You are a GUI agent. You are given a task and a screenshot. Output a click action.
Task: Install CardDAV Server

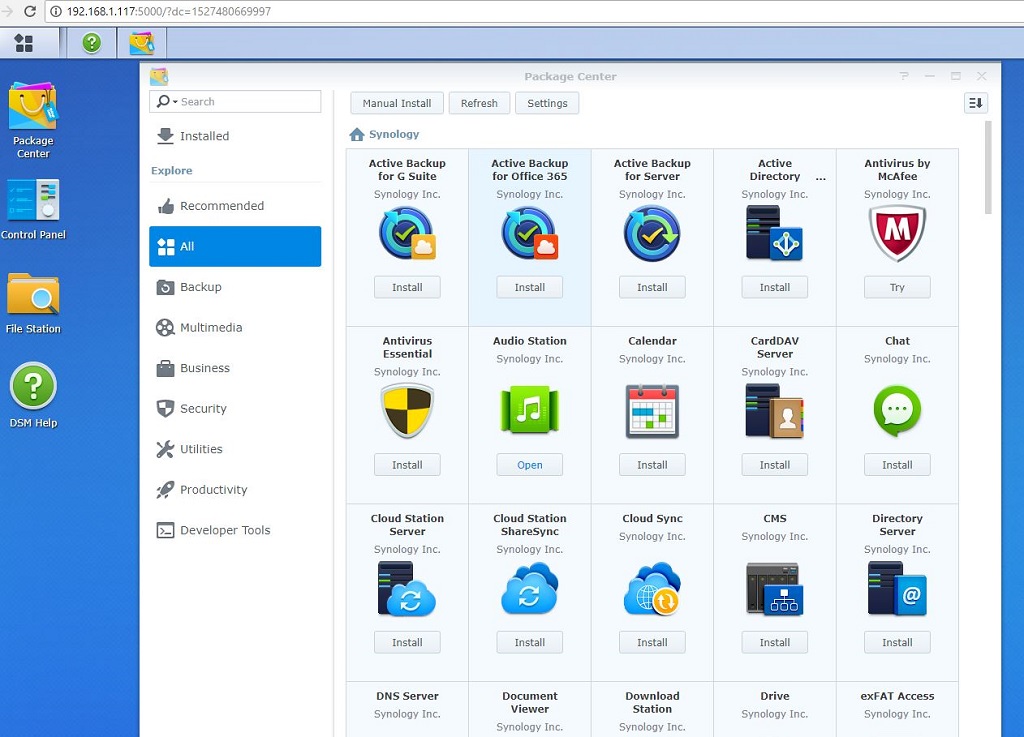click(775, 465)
